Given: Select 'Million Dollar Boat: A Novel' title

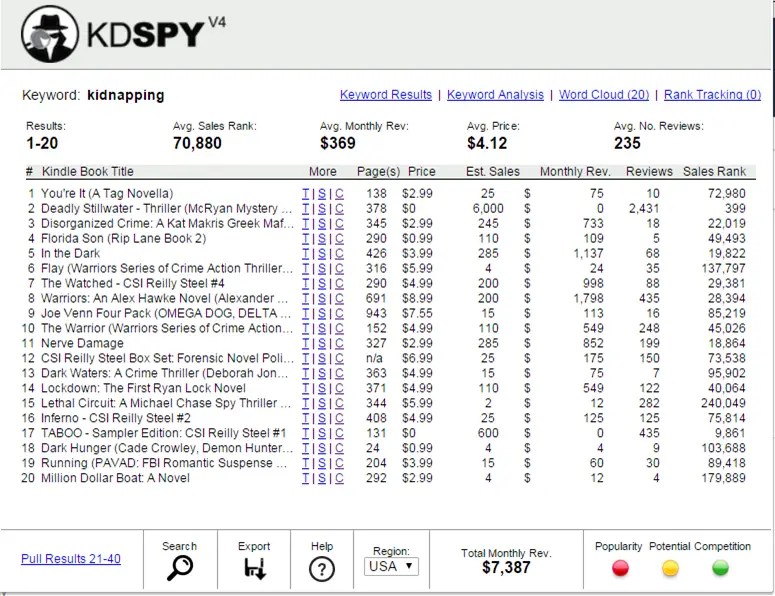Looking at the screenshot, I should (115, 478).
